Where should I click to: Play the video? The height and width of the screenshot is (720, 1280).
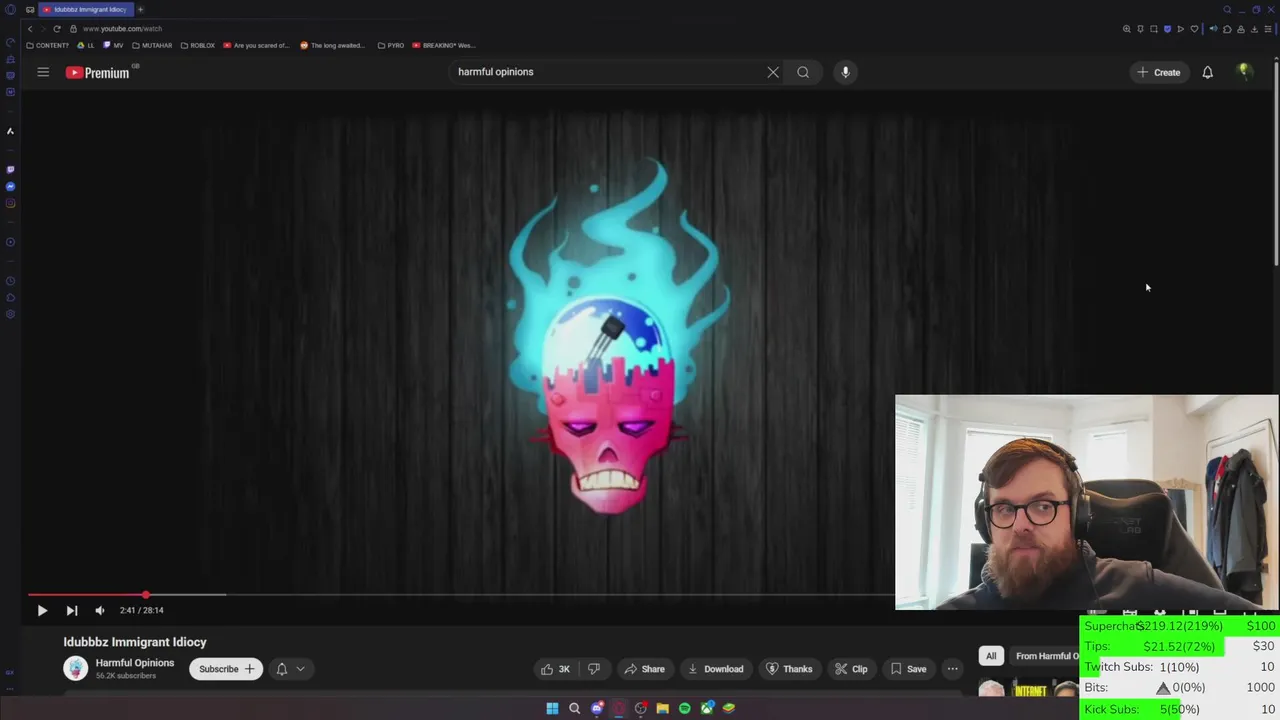[x=42, y=610]
